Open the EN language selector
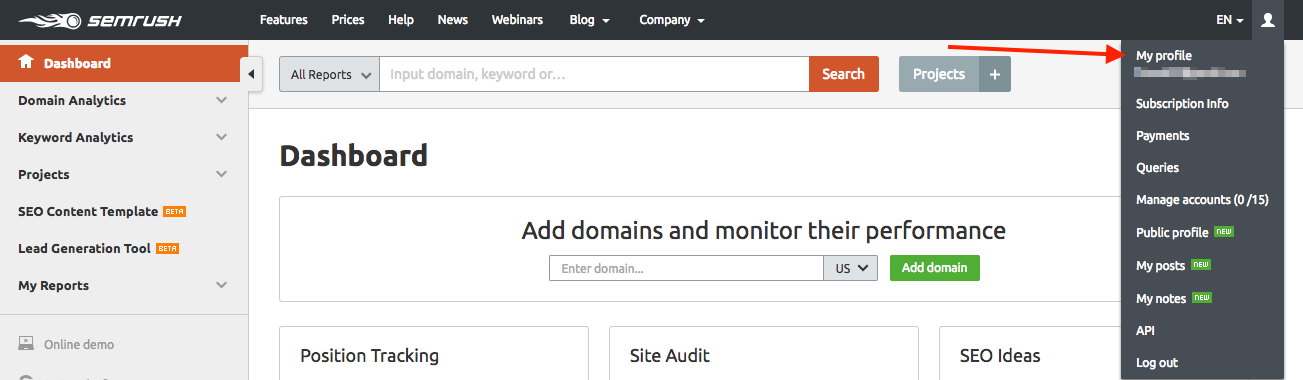Viewport: 1303px width, 380px height. (1230, 20)
